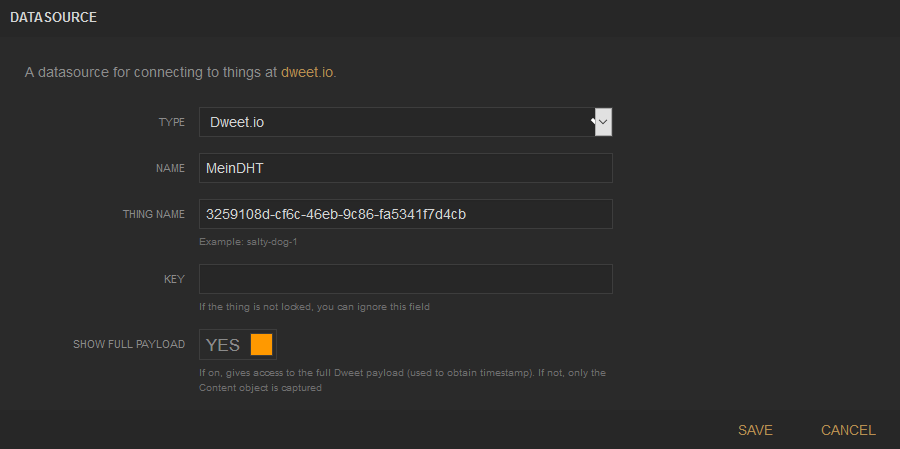
Task: Toggle the Show Full Payload switch
Action: 238,344
